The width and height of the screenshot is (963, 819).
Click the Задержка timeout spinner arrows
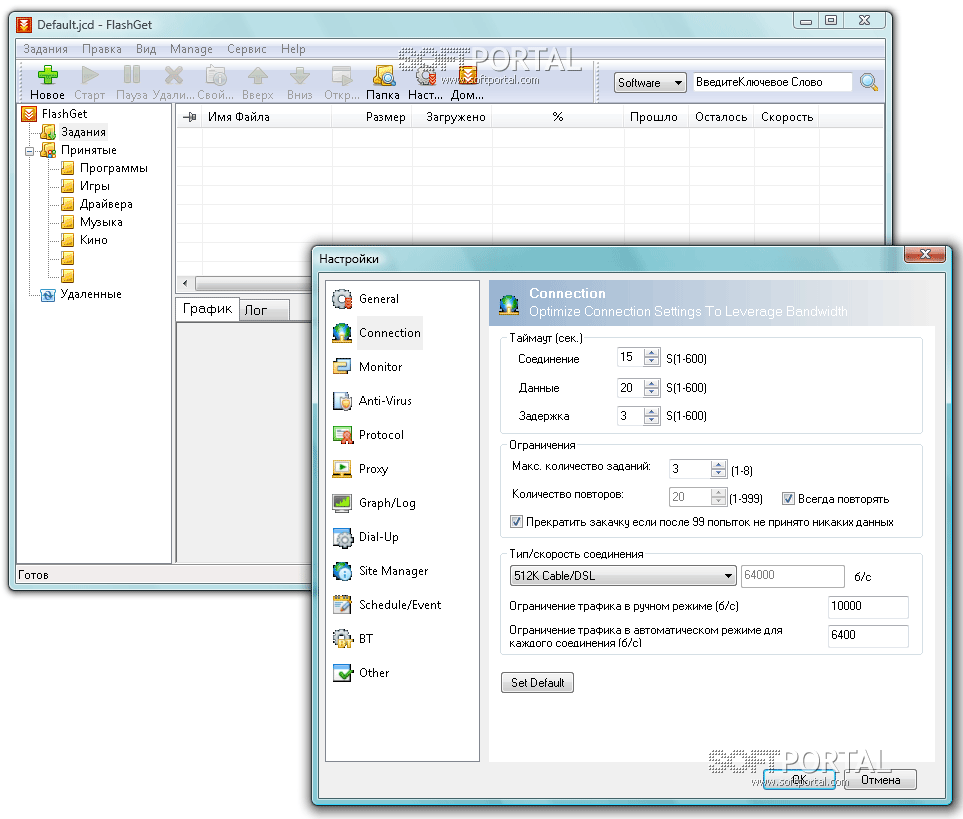pos(652,416)
